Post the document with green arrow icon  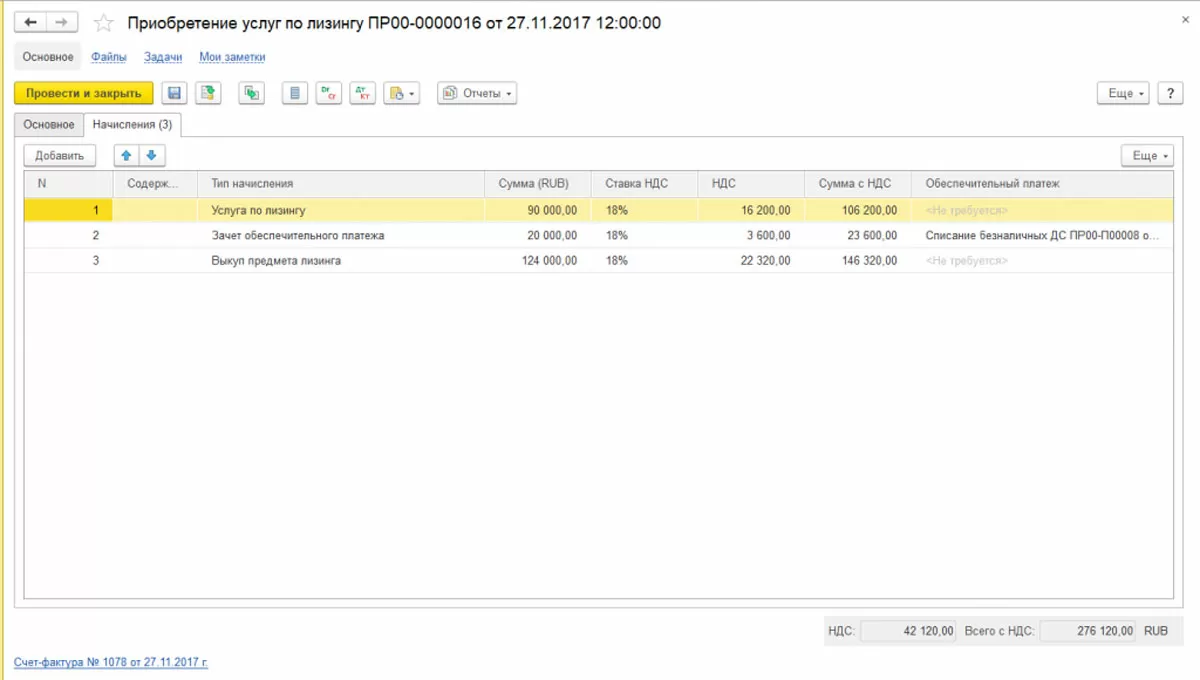tap(208, 93)
